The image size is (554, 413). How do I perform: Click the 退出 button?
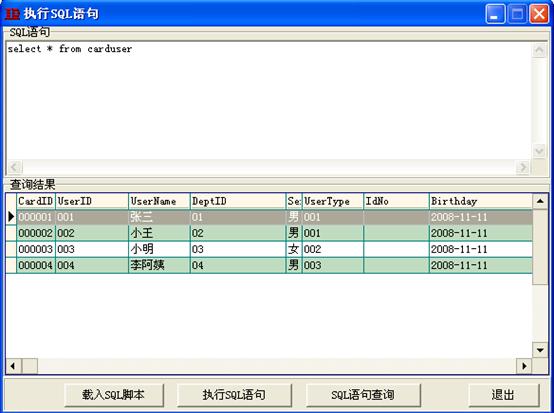[x=504, y=395]
